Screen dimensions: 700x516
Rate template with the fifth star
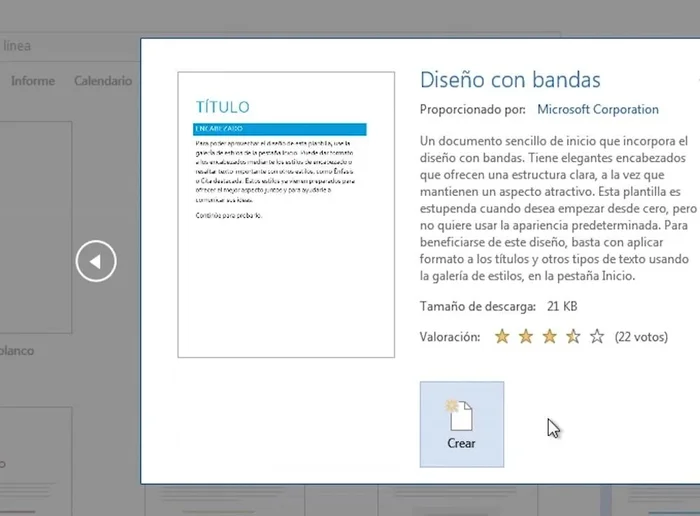(x=597, y=337)
